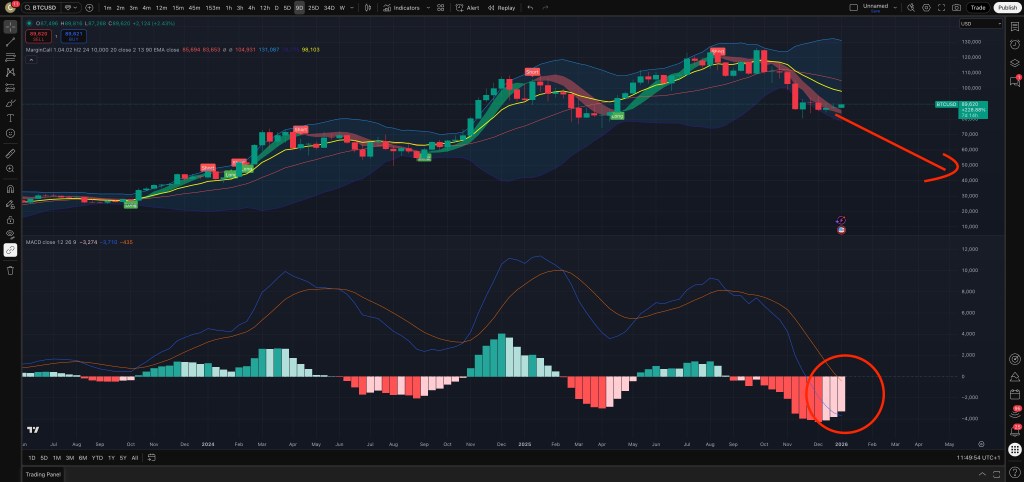The height and width of the screenshot is (482, 1024).
Task: Open the alerts clock icon in right sidebar
Action: [x=1013, y=43]
